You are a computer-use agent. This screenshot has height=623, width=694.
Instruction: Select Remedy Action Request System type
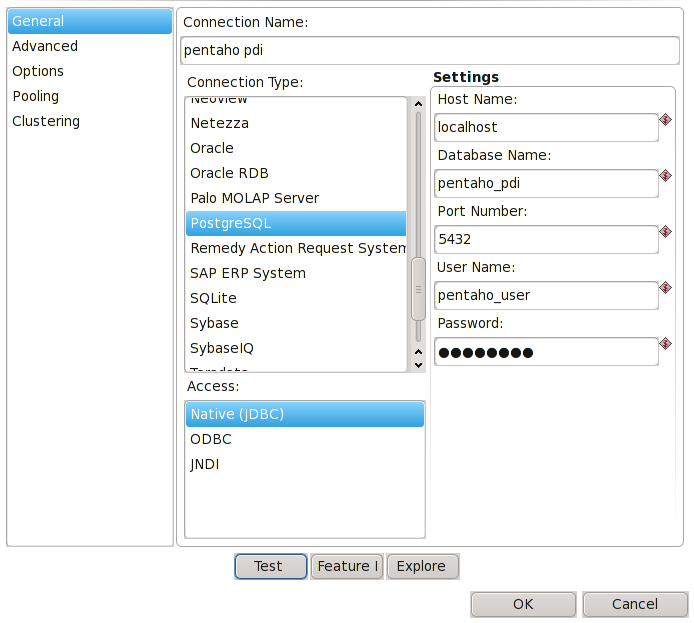[x=296, y=248]
